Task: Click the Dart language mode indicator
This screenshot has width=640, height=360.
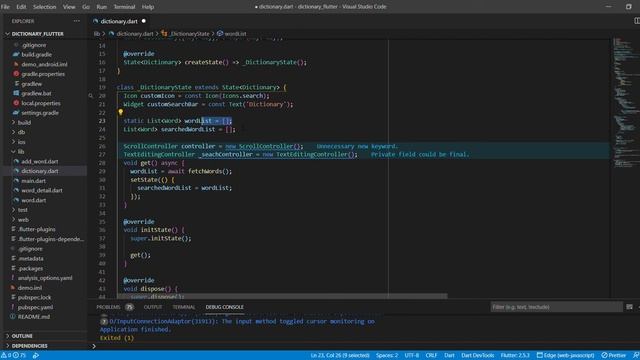Action: [449, 356]
